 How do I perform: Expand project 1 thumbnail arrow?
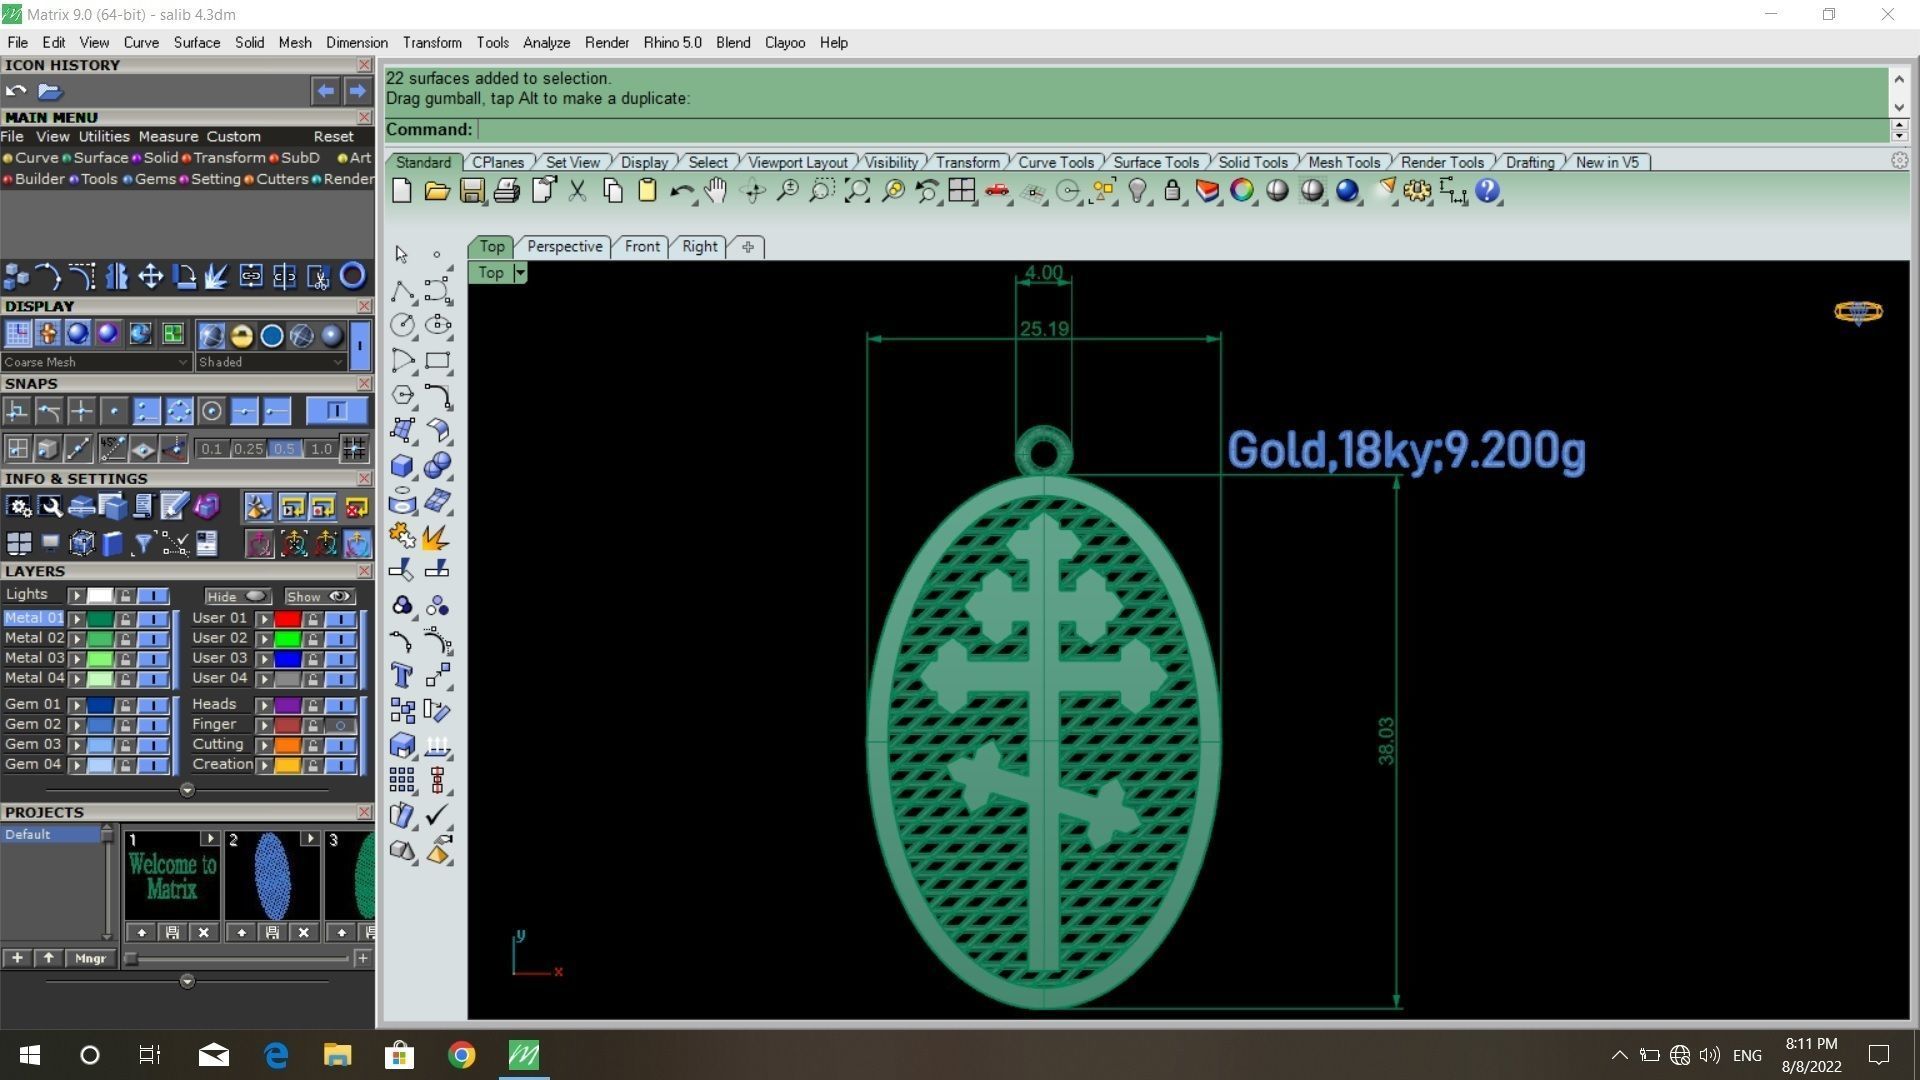tap(210, 839)
